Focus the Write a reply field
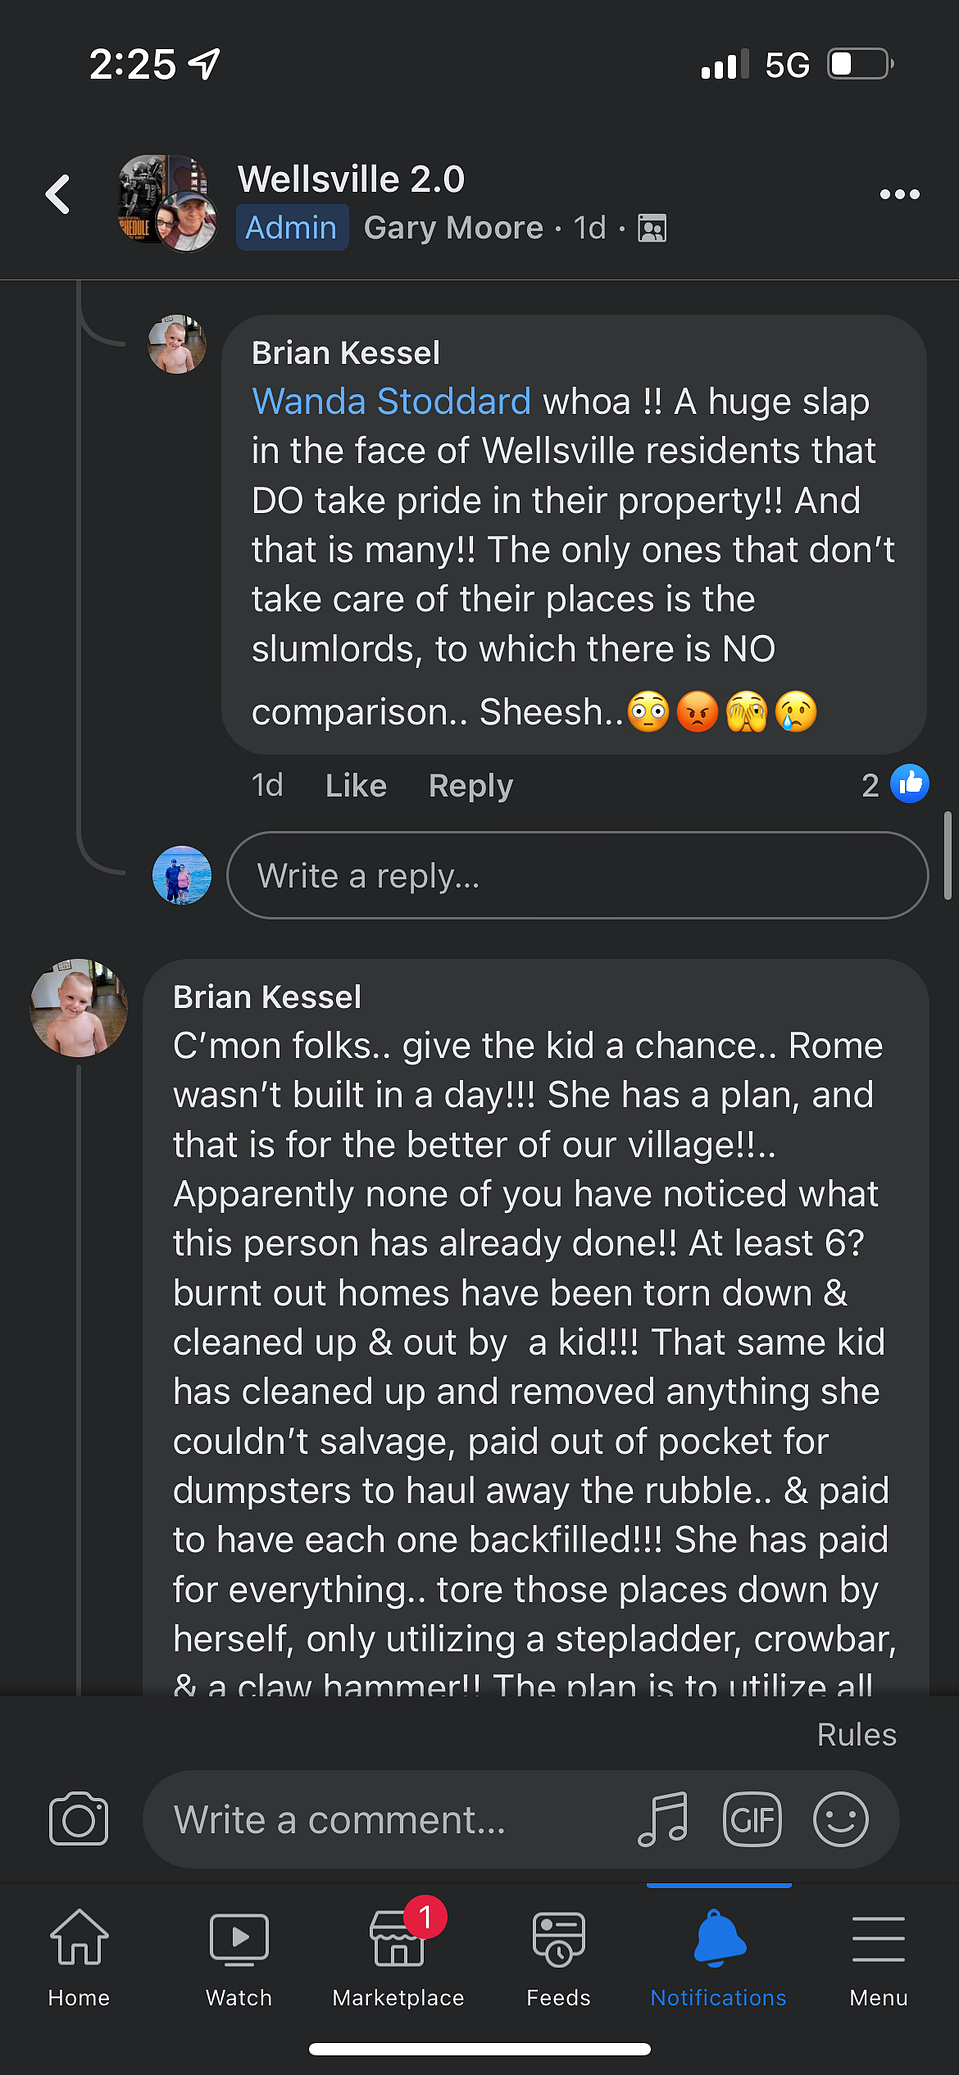Image resolution: width=959 pixels, height=2075 pixels. click(578, 876)
